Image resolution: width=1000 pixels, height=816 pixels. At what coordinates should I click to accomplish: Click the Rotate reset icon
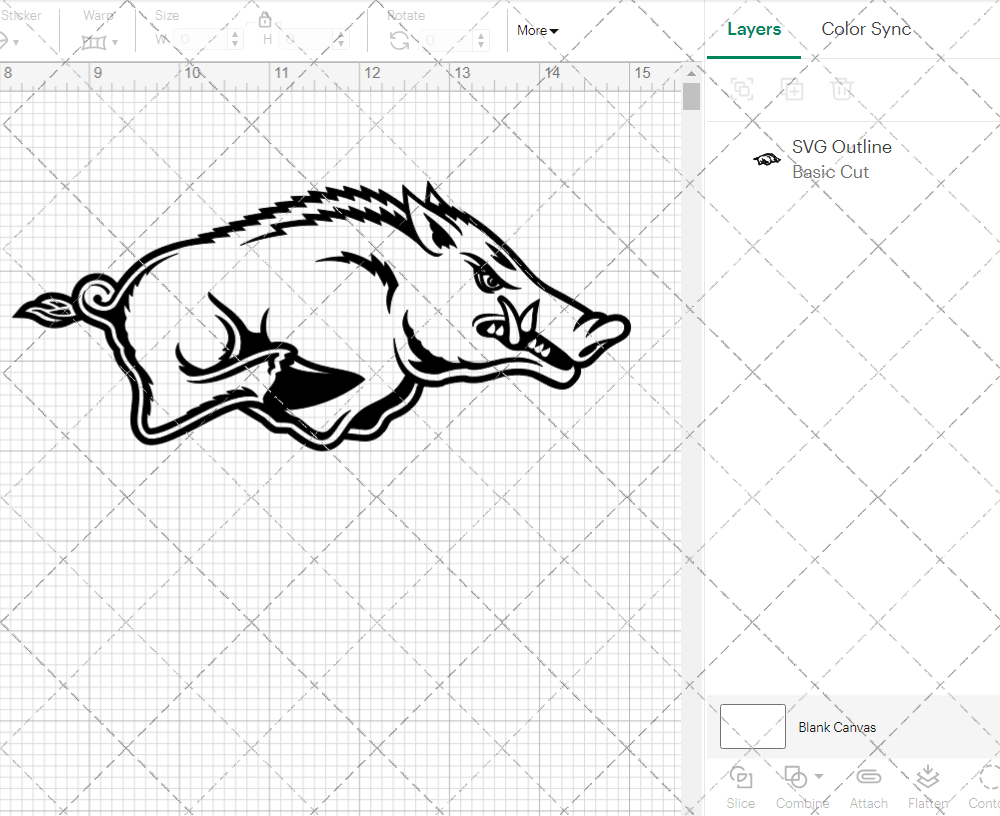coord(399,40)
